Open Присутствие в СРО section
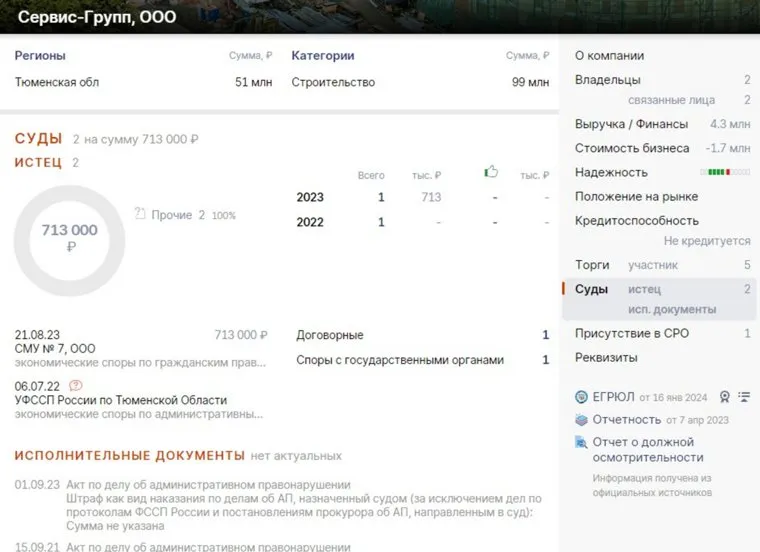Screen dimensions: 760x552 [631, 333]
